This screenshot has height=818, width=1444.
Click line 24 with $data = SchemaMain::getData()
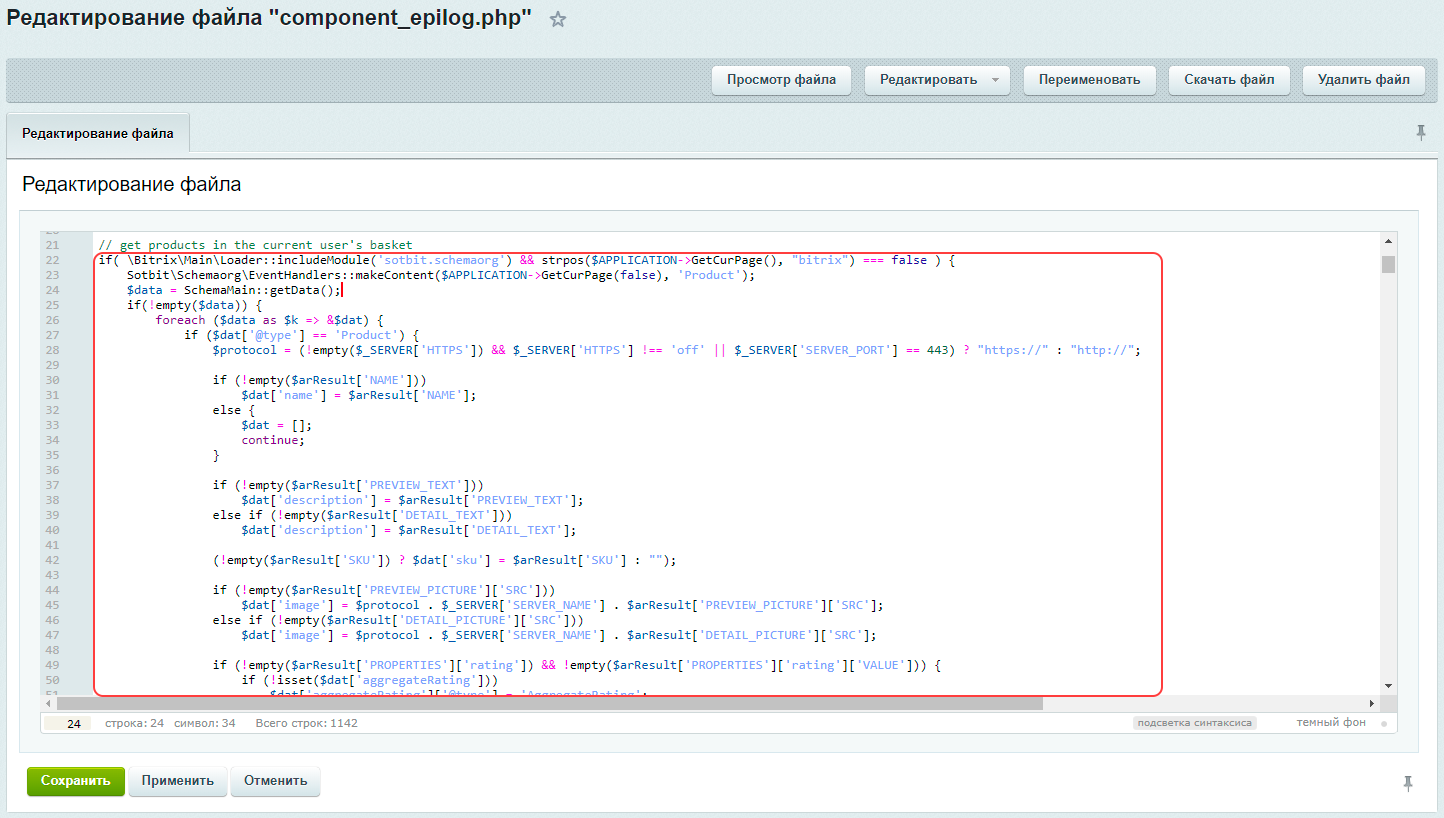[x=234, y=290]
